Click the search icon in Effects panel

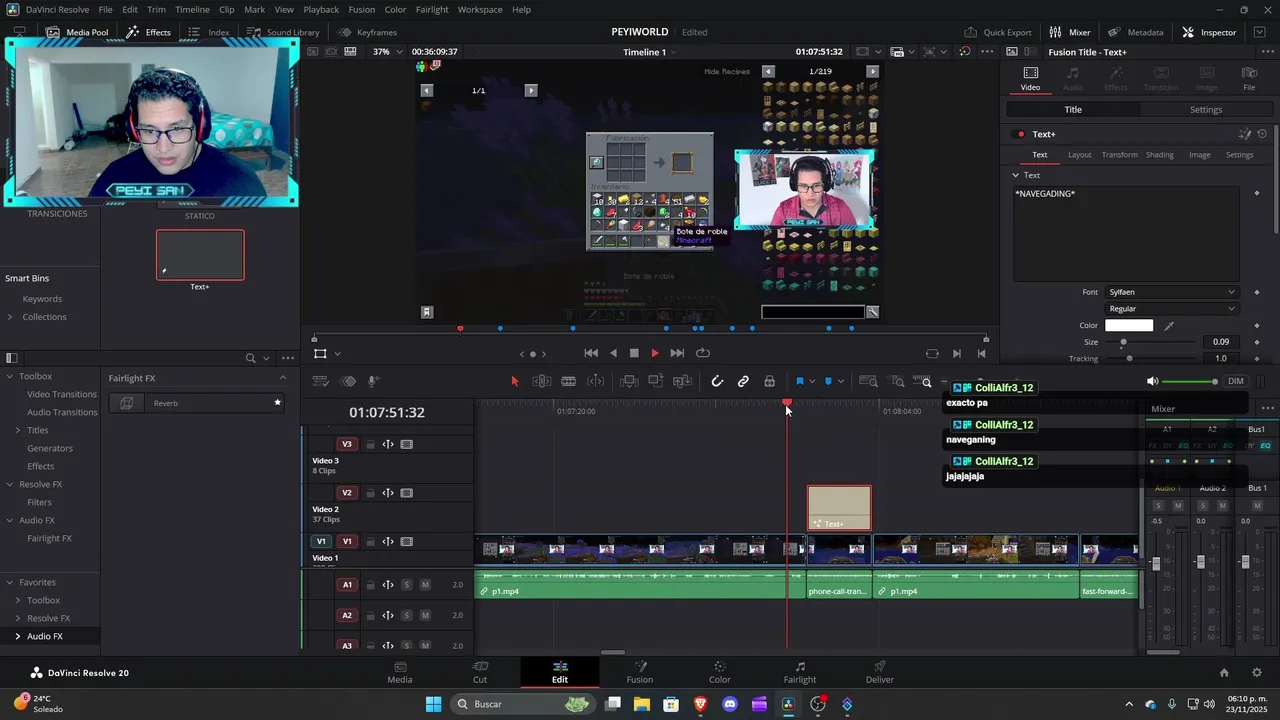point(251,358)
